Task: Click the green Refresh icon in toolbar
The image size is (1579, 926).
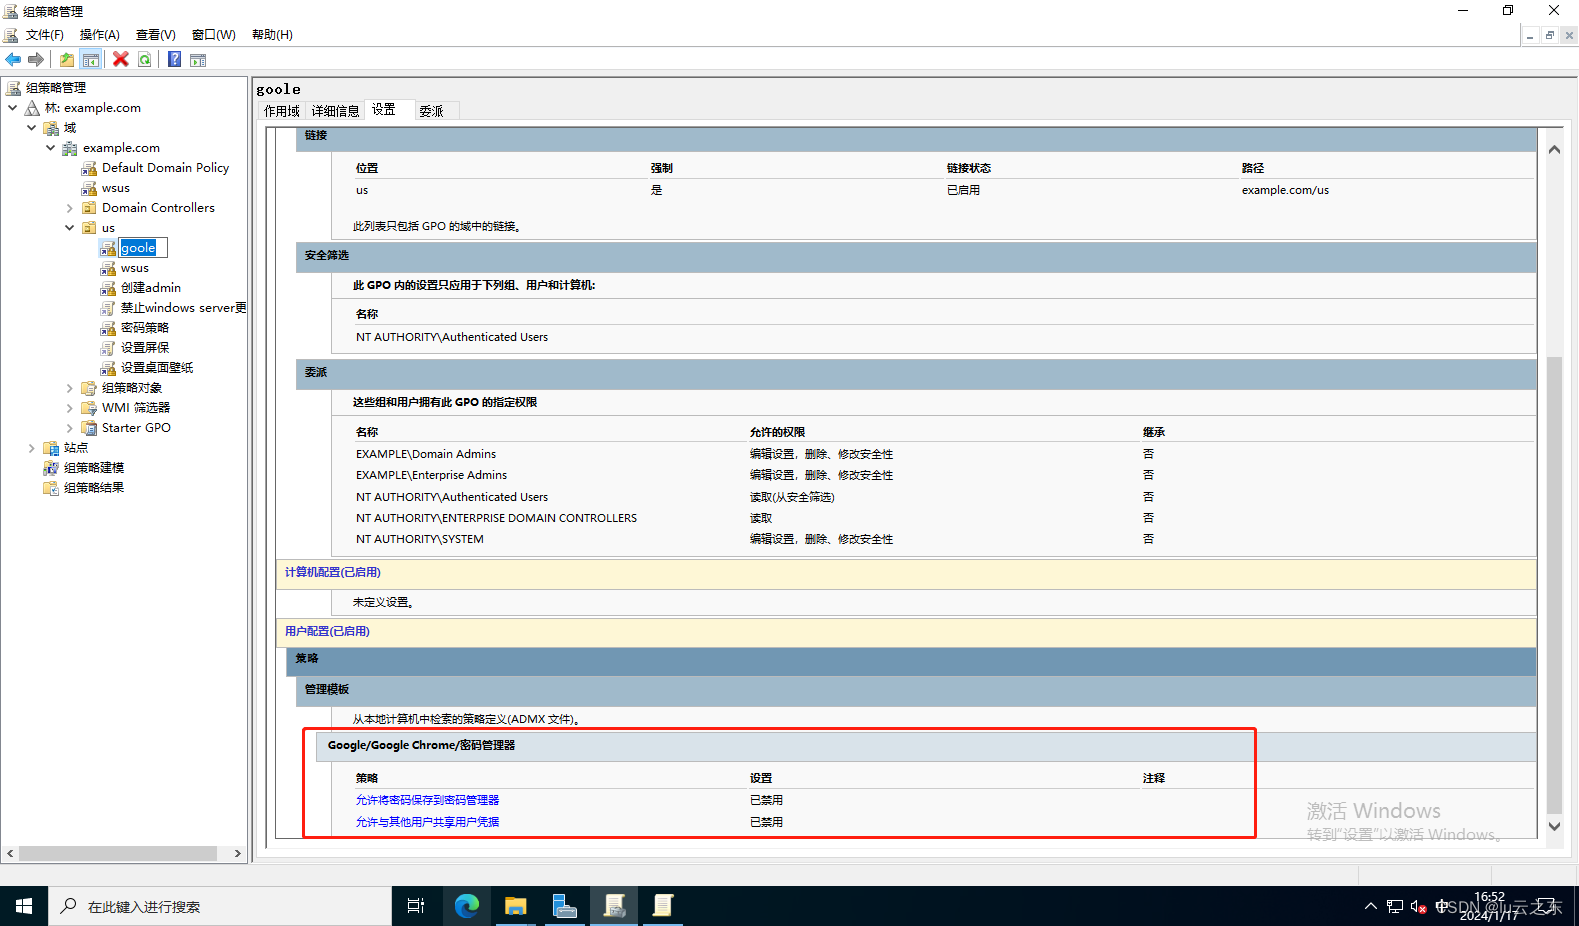Action: 145,59
